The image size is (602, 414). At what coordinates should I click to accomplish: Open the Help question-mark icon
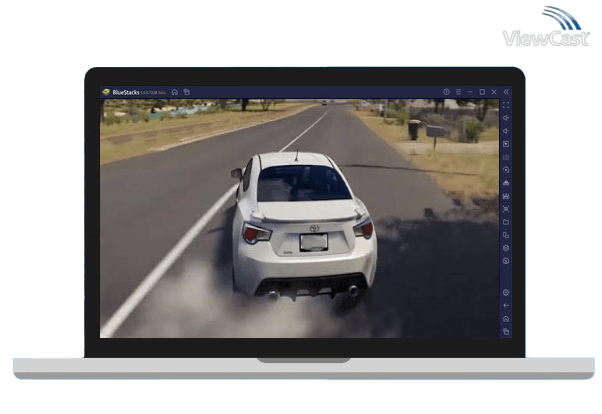pyautogui.click(x=446, y=92)
